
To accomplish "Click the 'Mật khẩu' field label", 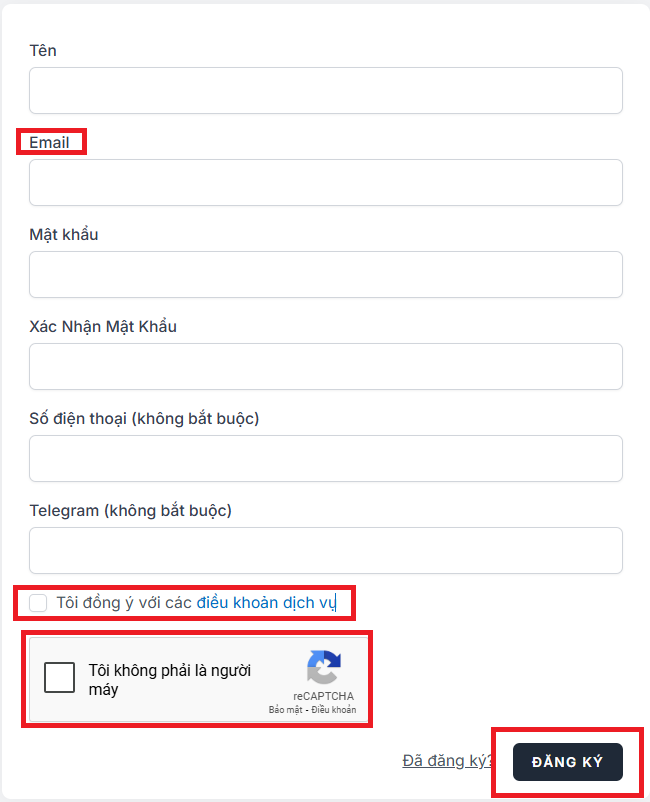I will pos(64,235).
